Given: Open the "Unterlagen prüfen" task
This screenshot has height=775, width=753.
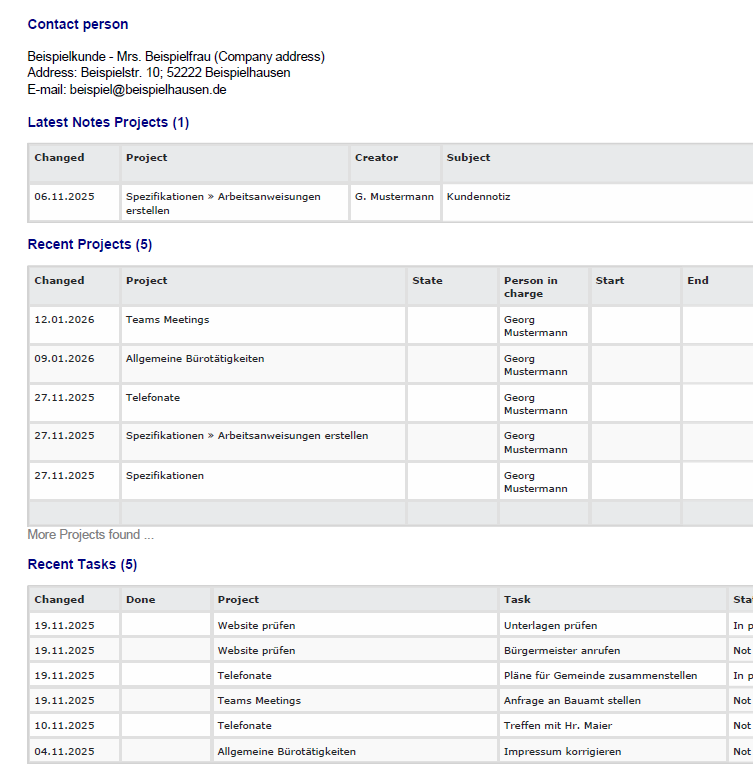Looking at the screenshot, I should coord(550,625).
